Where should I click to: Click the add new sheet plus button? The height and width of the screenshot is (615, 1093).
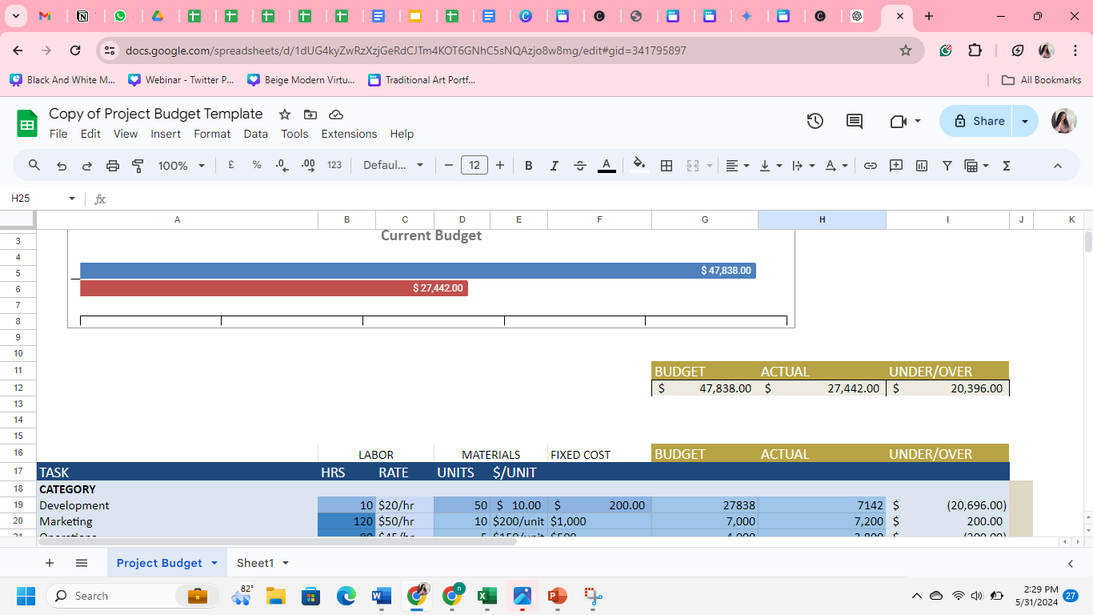[49, 563]
